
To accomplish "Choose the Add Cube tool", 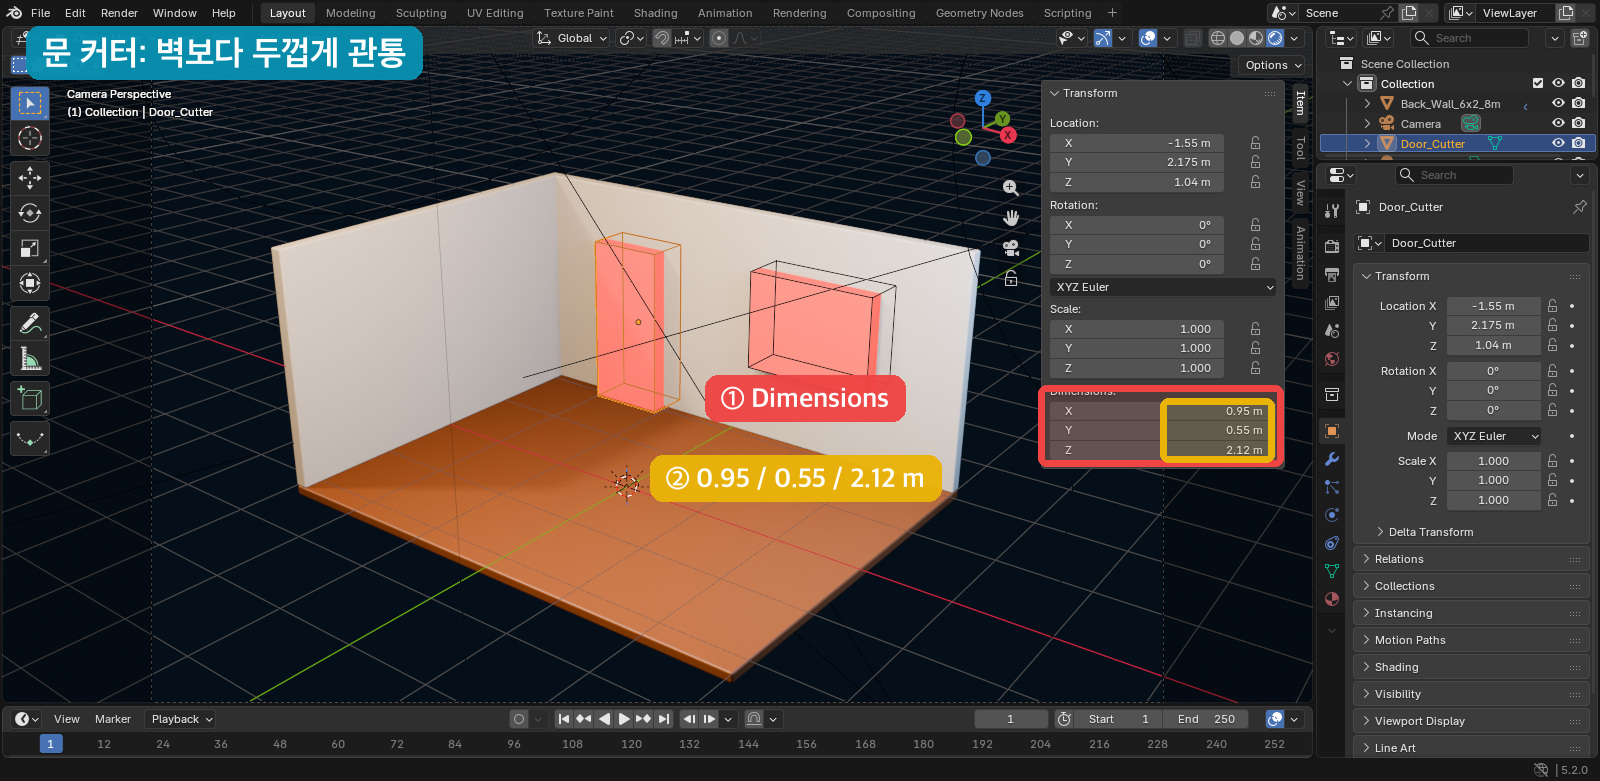I will click(30, 399).
